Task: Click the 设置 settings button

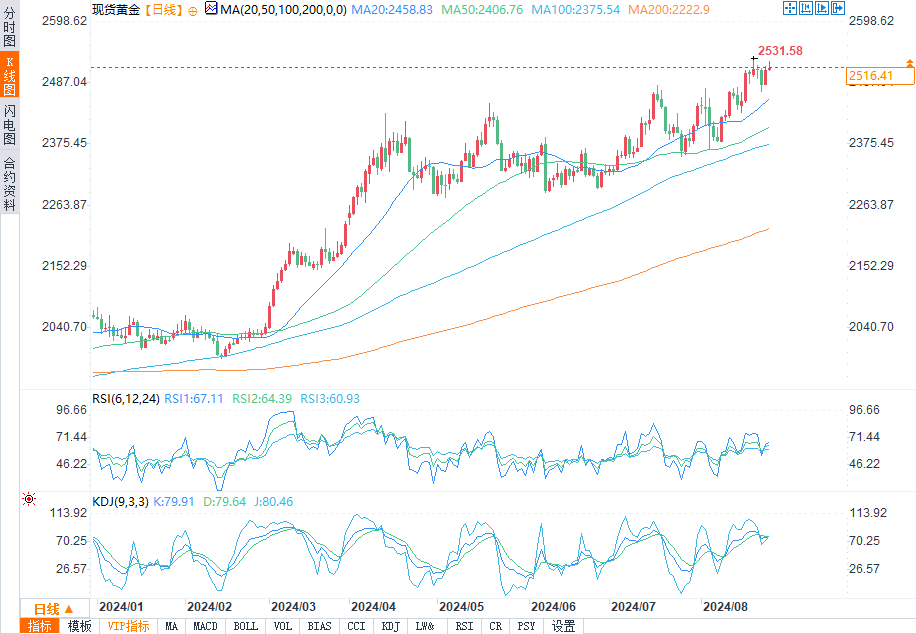Action: (564, 626)
